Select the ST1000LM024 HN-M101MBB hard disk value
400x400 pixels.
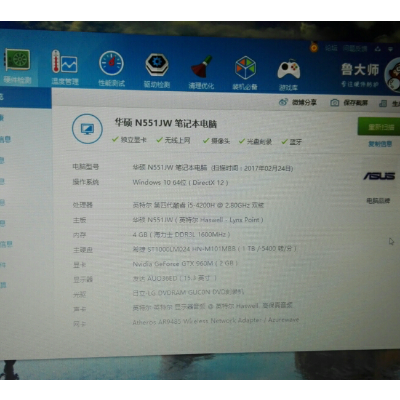pos(214,249)
